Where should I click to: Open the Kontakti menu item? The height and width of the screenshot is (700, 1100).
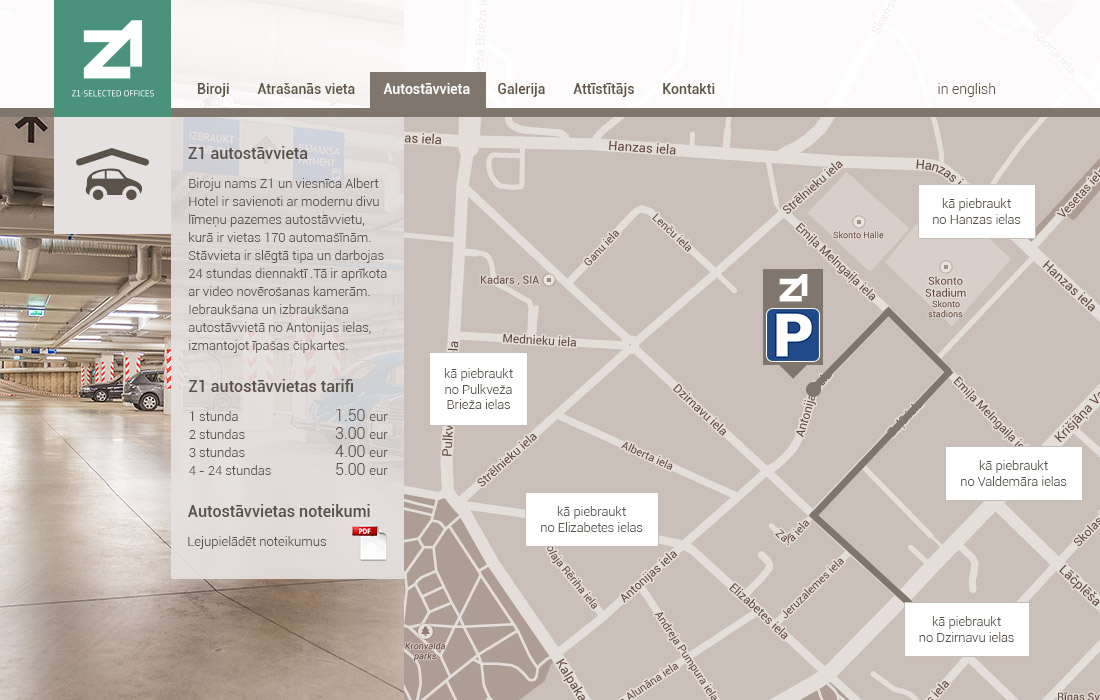[688, 89]
